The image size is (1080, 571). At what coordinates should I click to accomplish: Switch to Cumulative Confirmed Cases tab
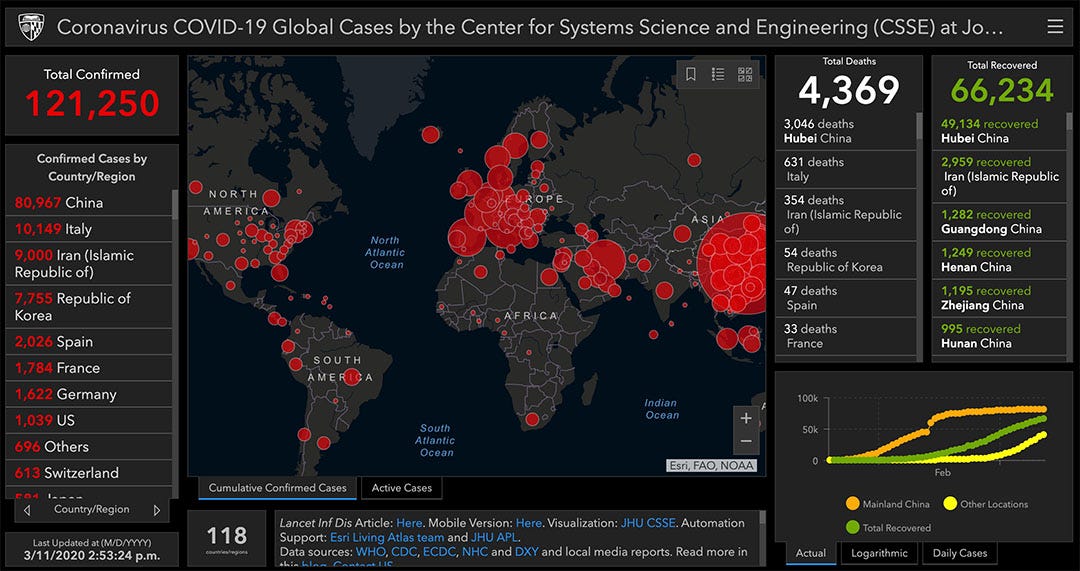pos(278,488)
